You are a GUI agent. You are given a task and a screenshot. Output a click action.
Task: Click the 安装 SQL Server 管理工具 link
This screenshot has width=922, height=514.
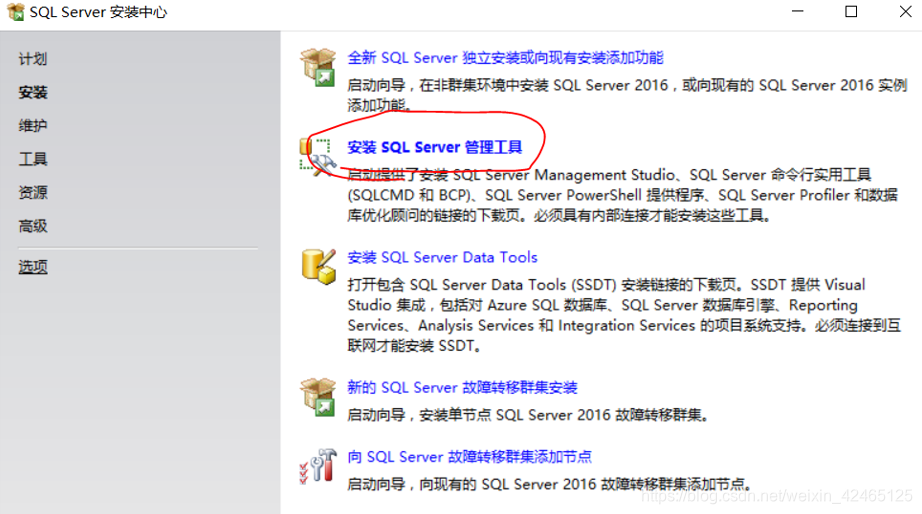[x=435, y=147]
